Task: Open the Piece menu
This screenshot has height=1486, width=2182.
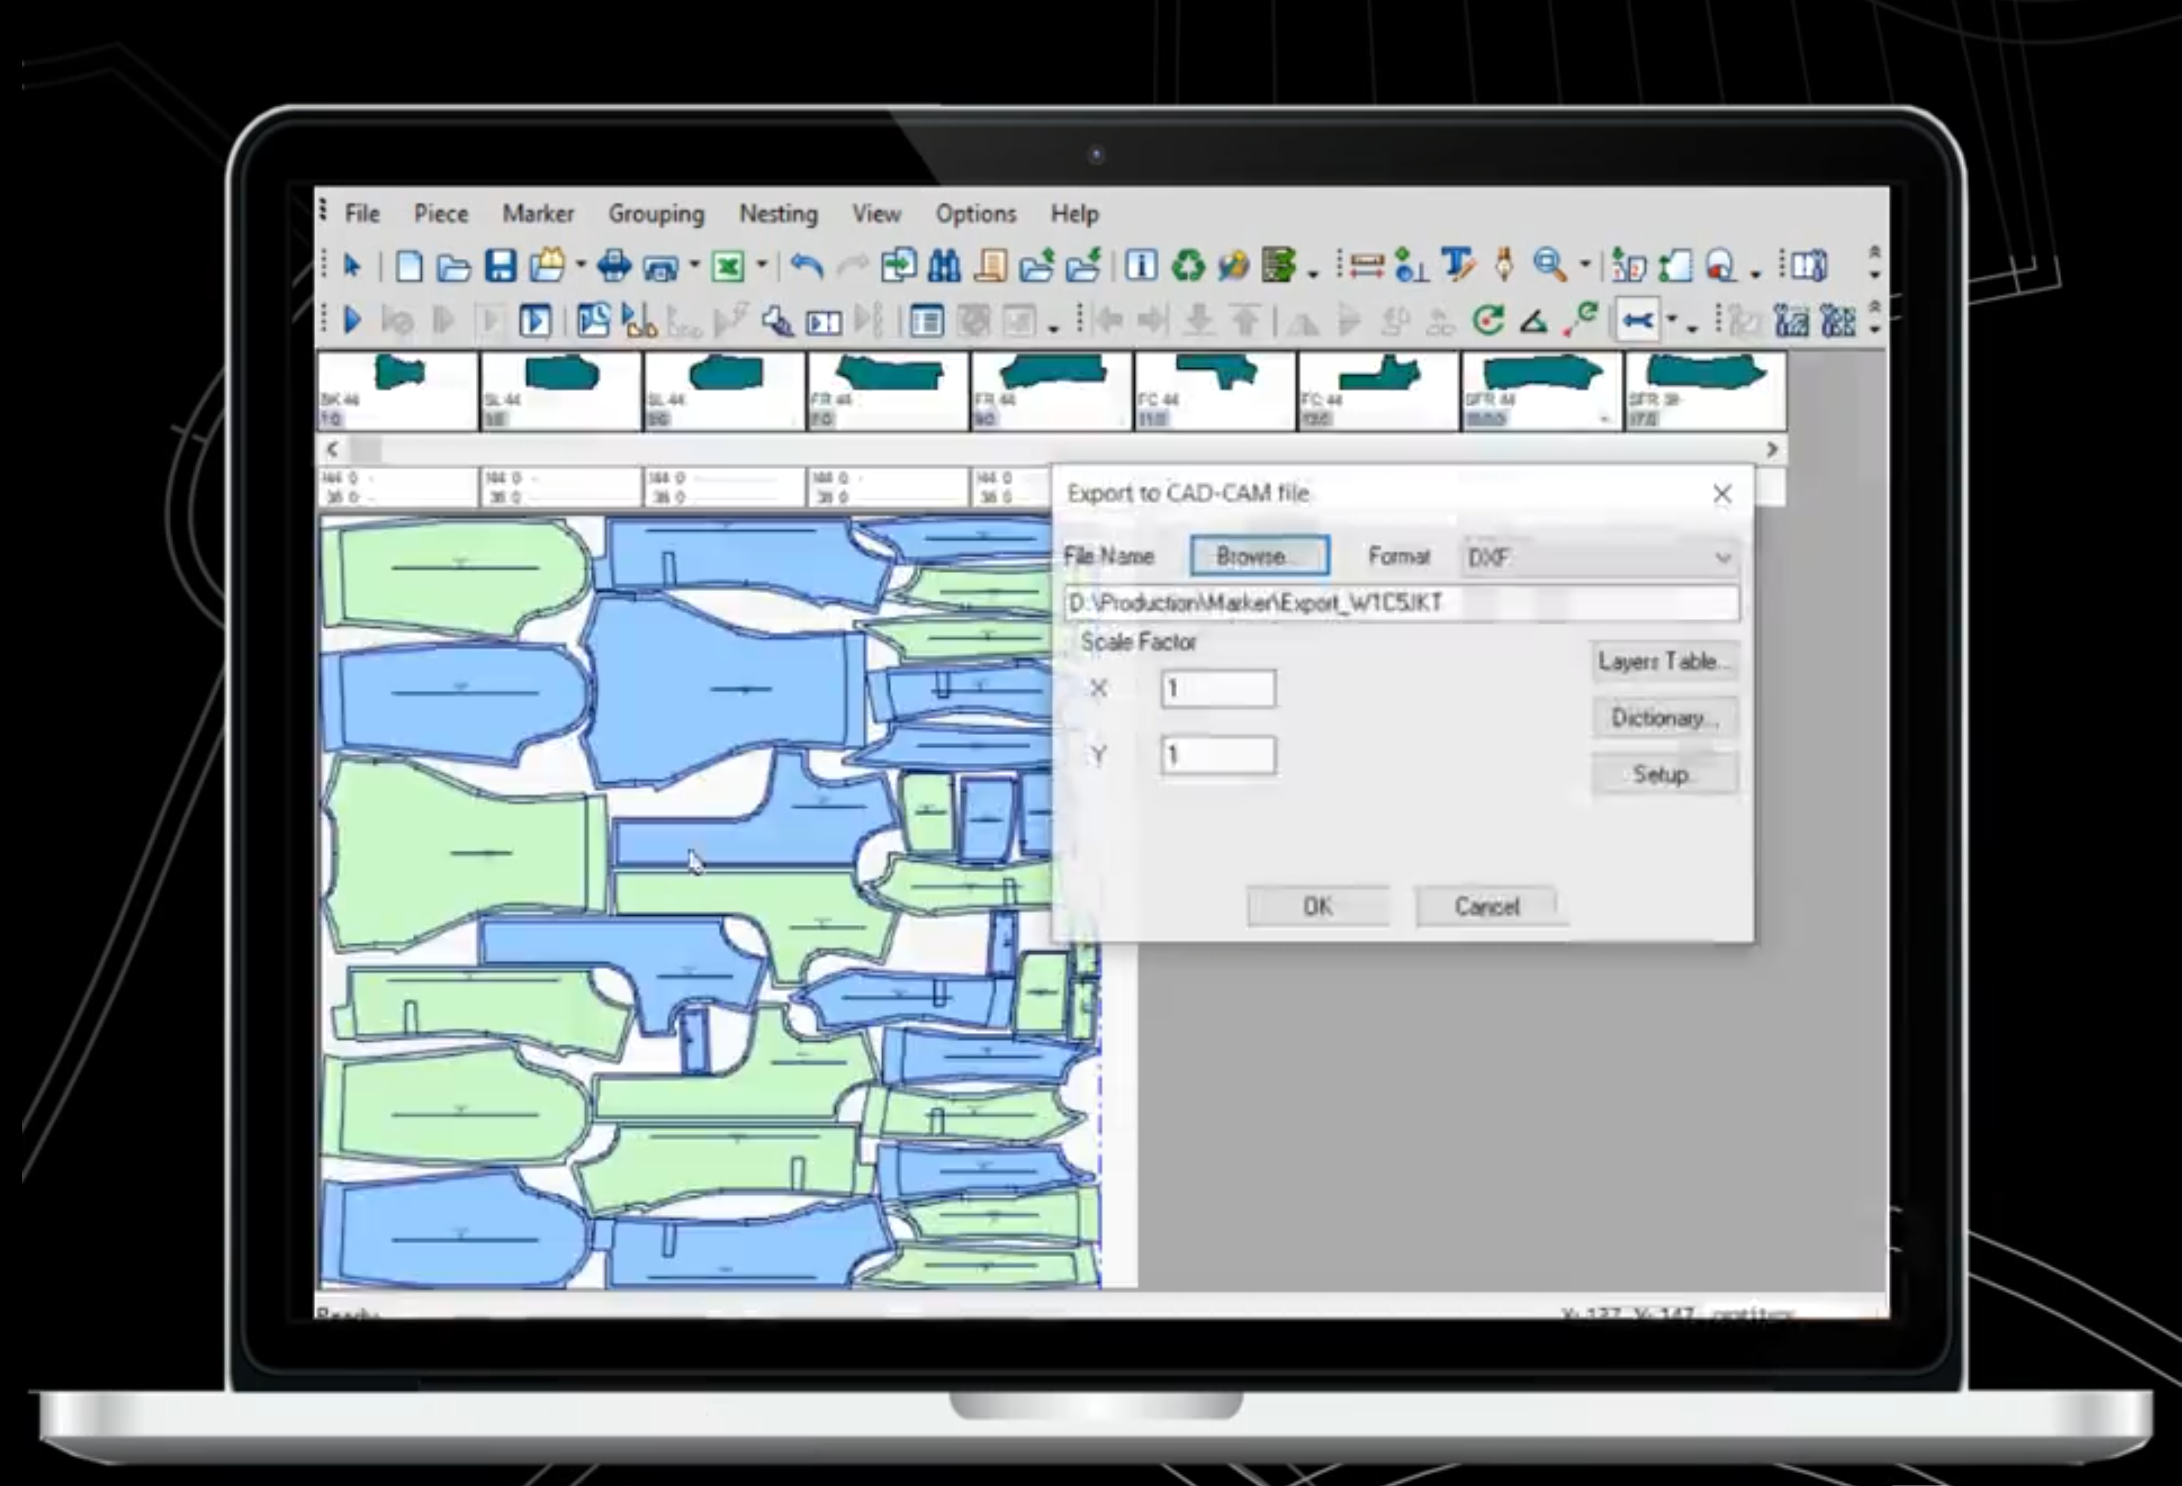Action: click(441, 214)
